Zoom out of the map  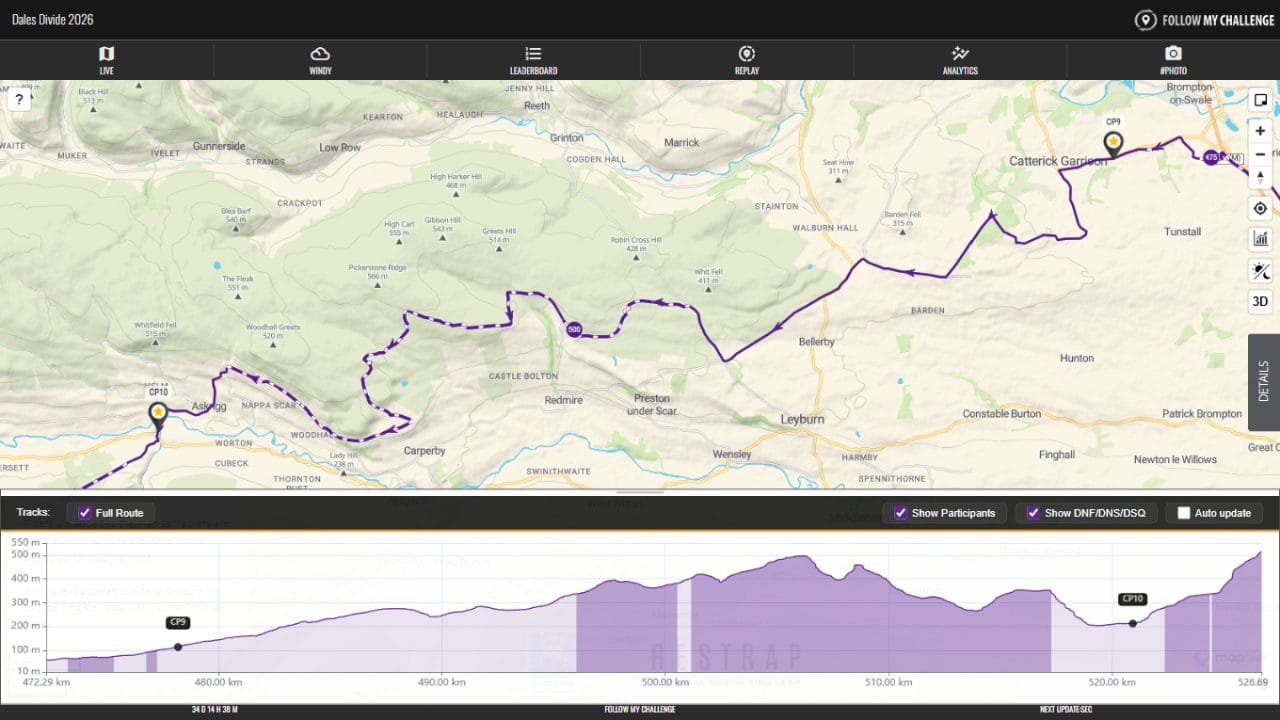[1260, 155]
